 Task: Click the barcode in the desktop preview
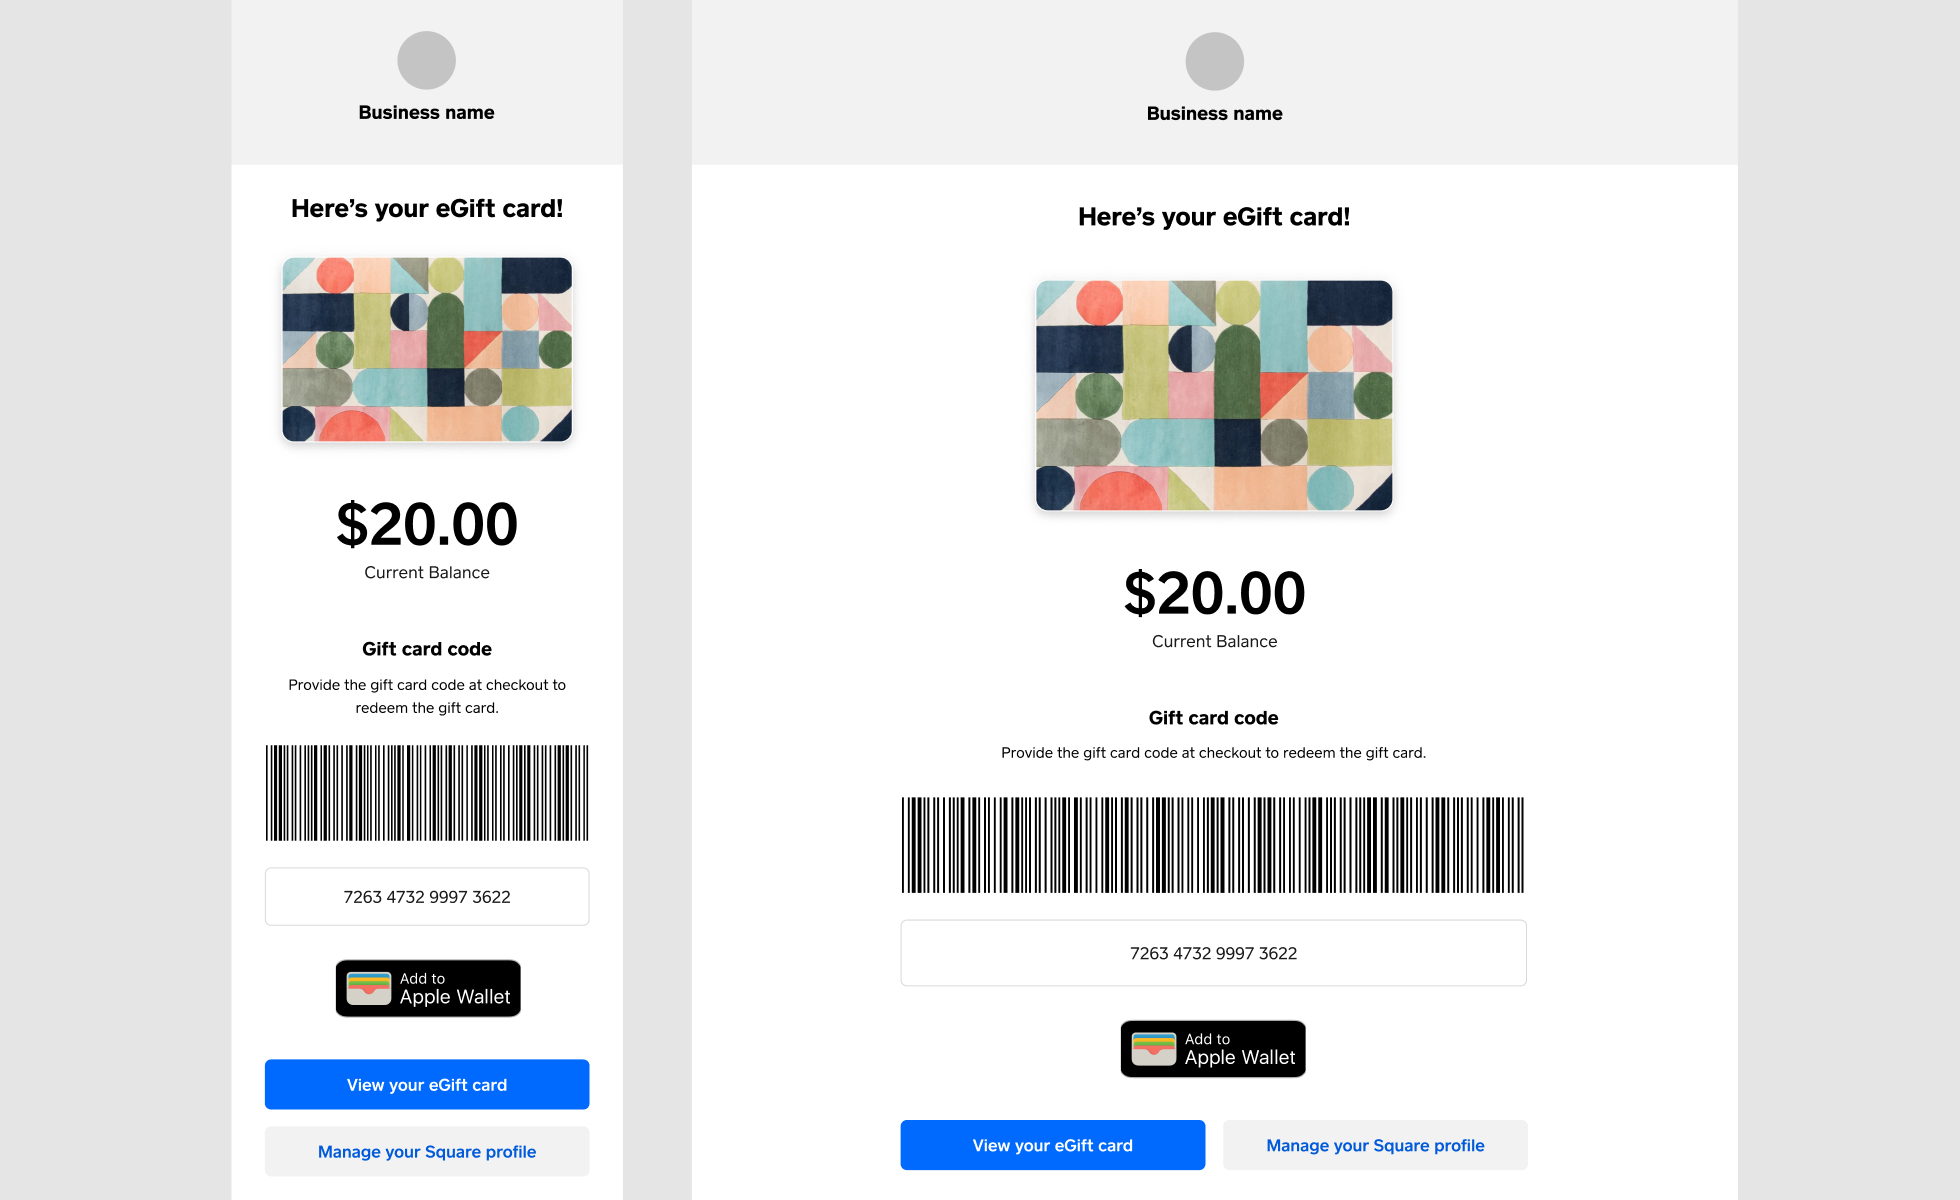tap(1213, 845)
